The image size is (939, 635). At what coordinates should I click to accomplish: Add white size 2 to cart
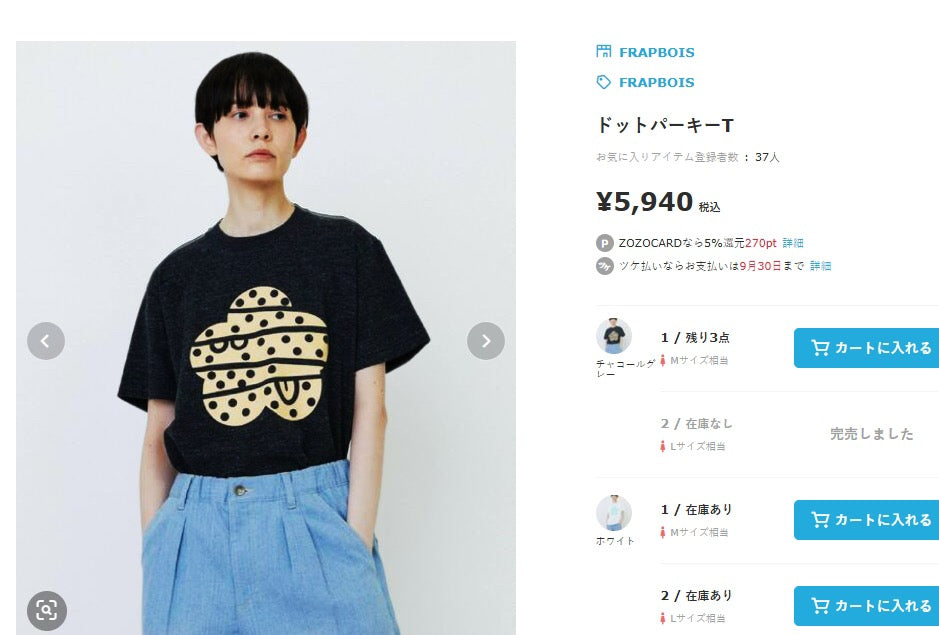867,606
